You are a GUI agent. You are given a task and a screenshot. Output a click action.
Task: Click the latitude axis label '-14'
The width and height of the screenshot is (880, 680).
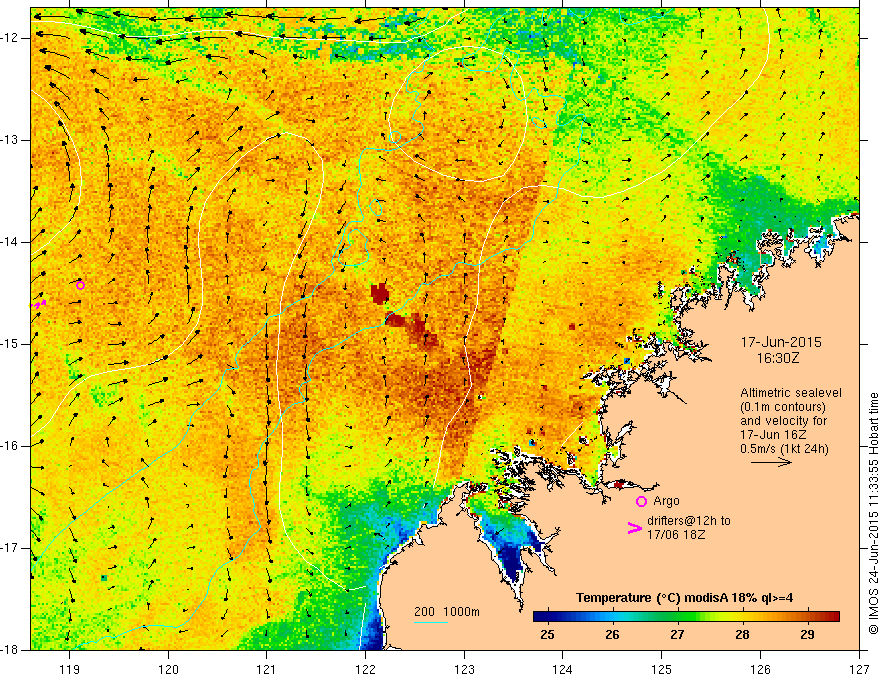point(11,242)
